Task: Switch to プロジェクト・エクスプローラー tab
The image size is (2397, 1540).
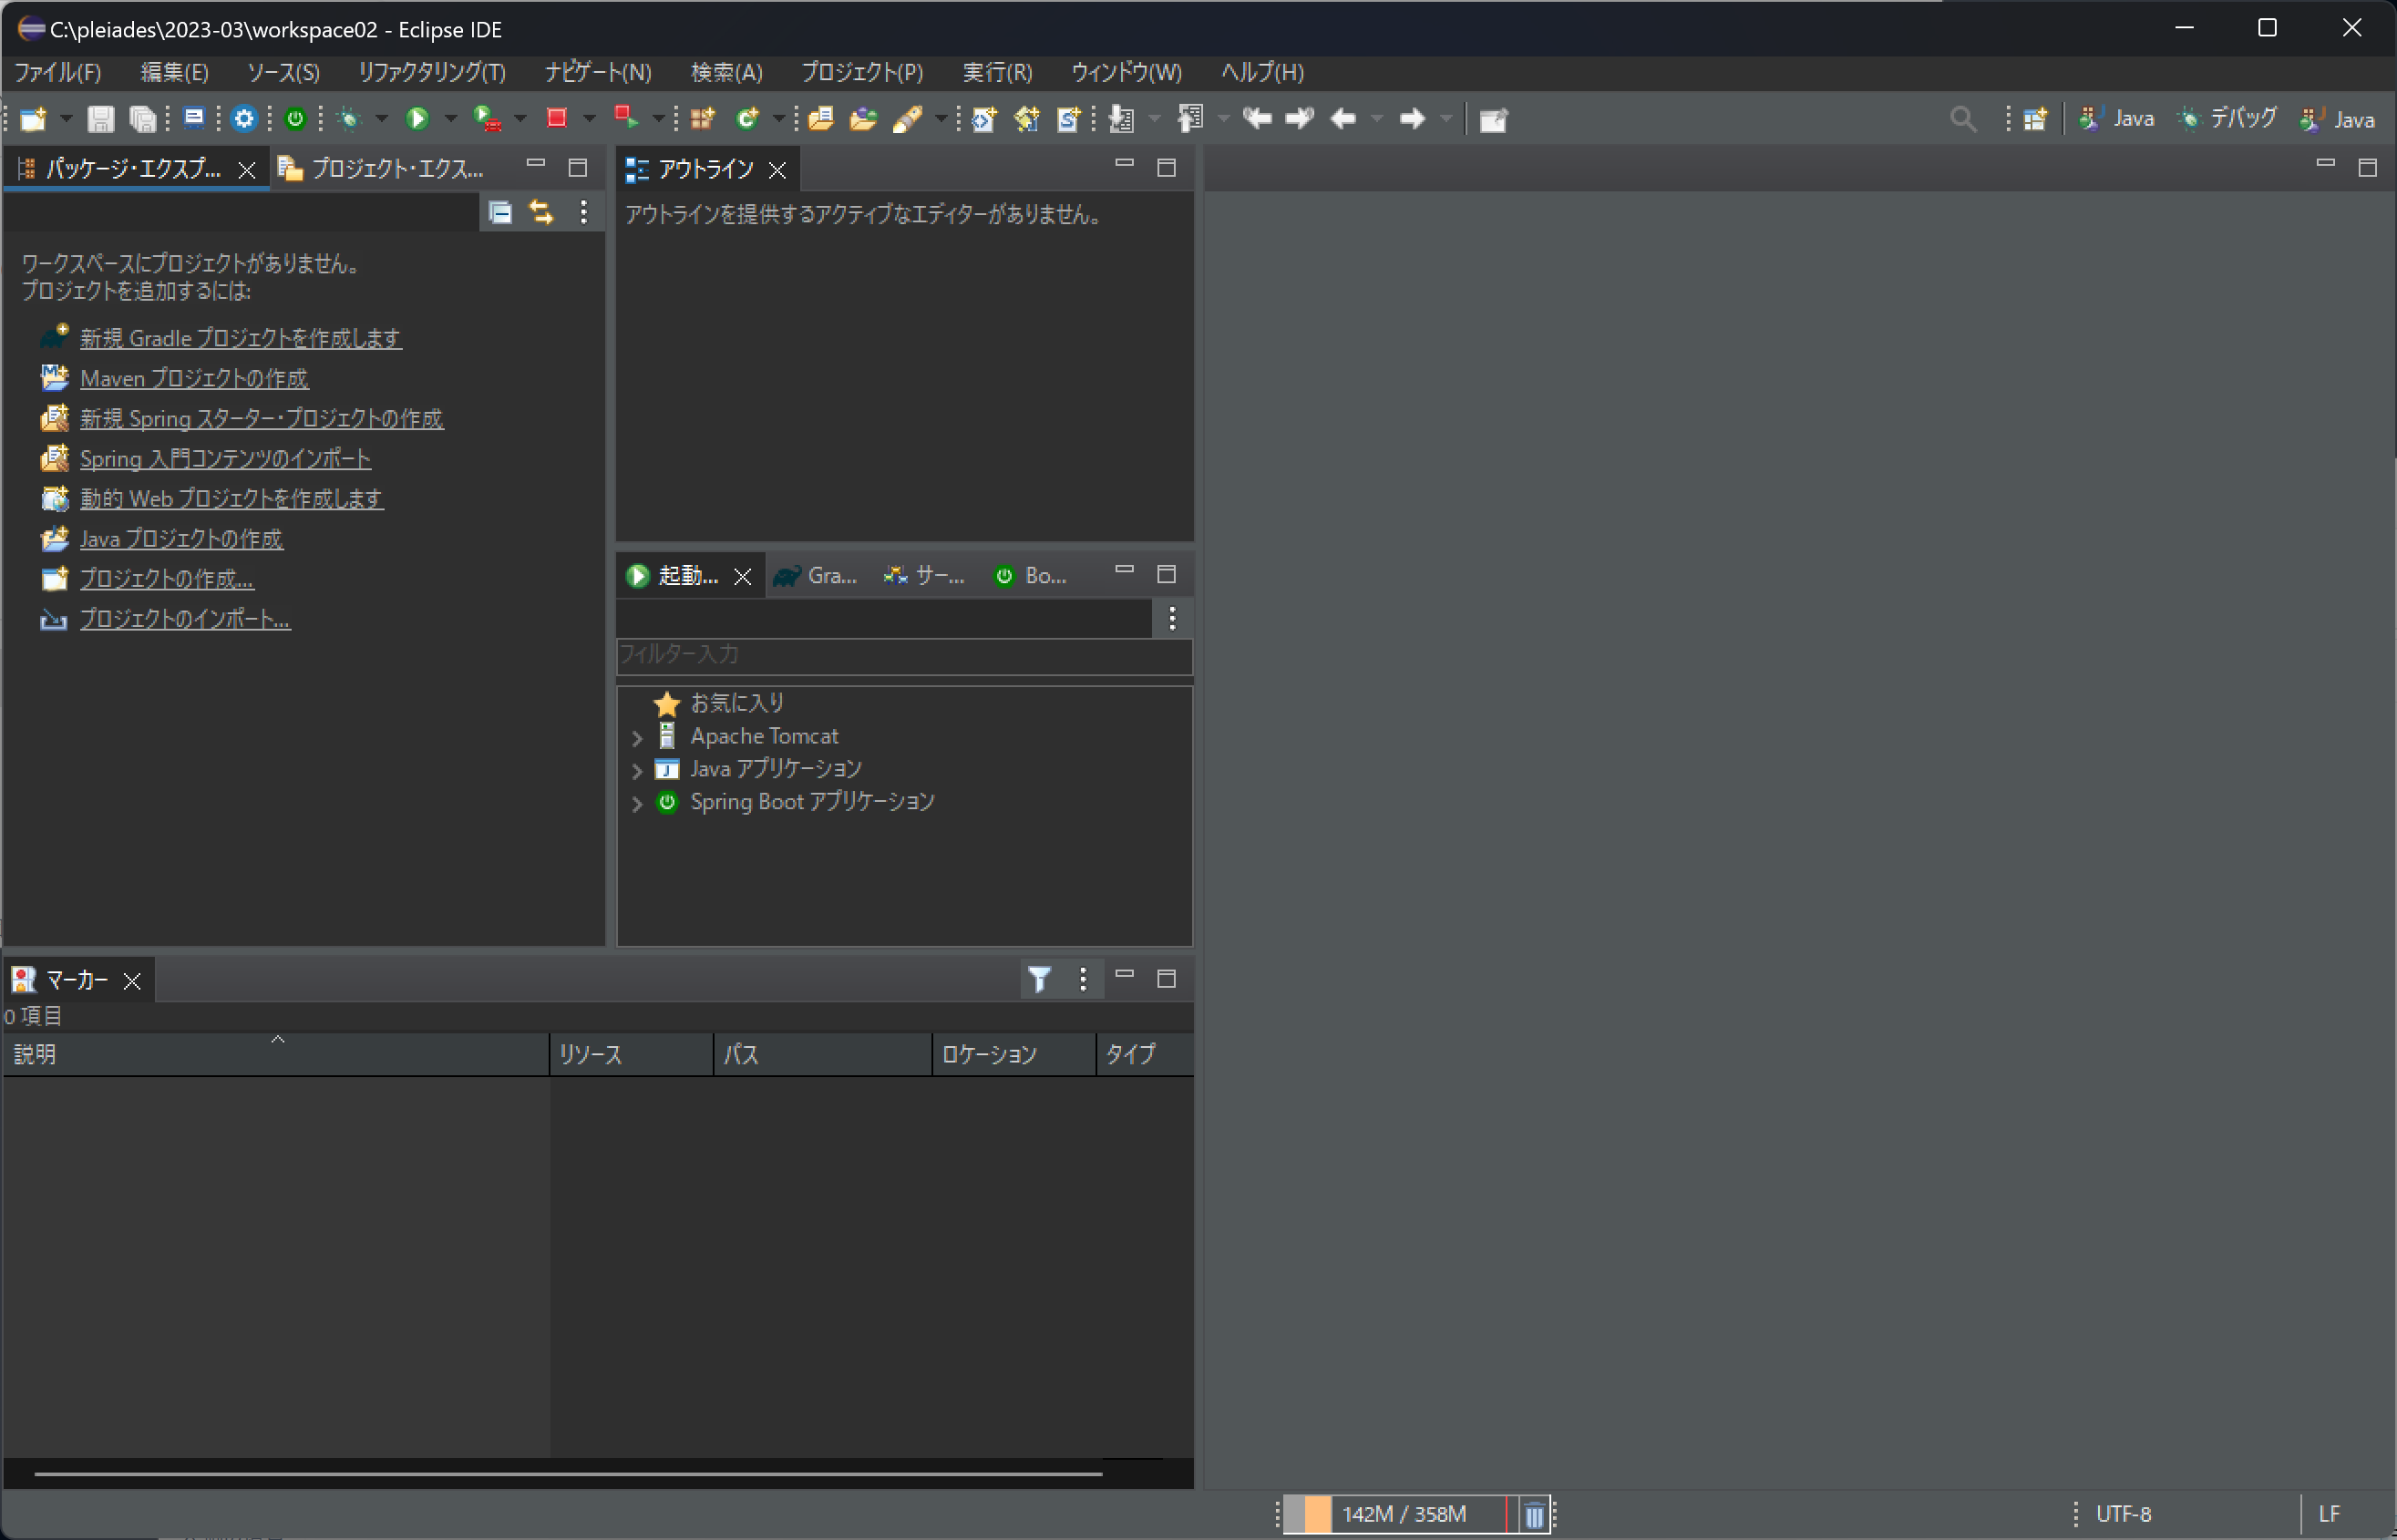Action: (x=382, y=169)
